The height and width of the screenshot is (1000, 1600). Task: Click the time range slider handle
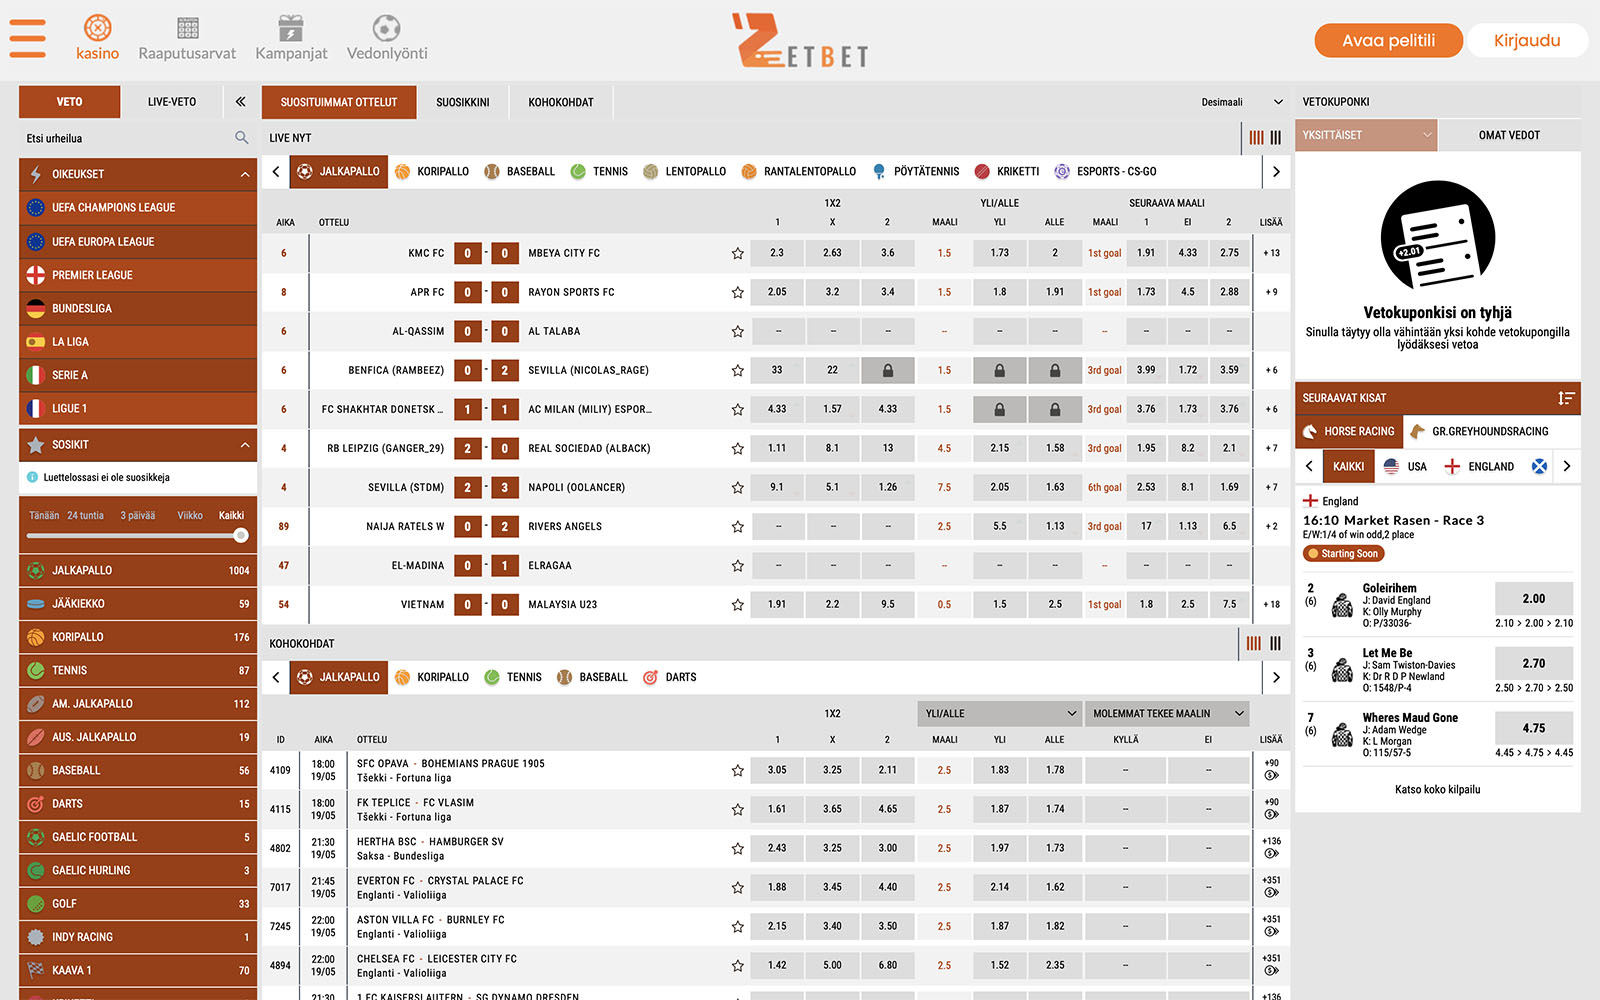coord(240,536)
